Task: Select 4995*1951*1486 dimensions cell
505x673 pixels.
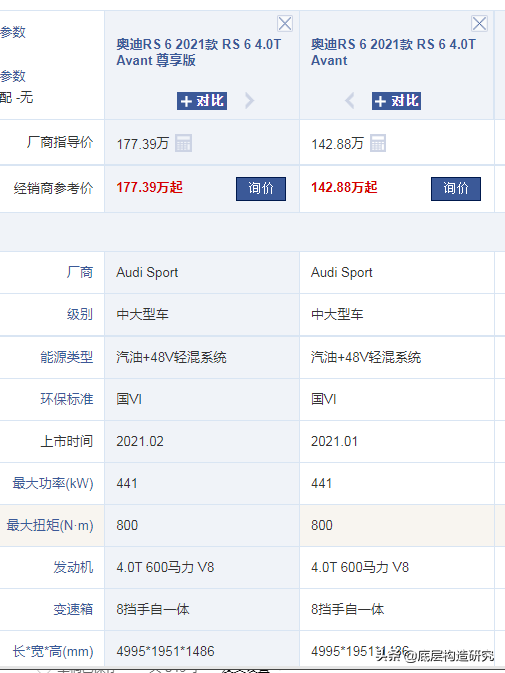Action: (165, 652)
